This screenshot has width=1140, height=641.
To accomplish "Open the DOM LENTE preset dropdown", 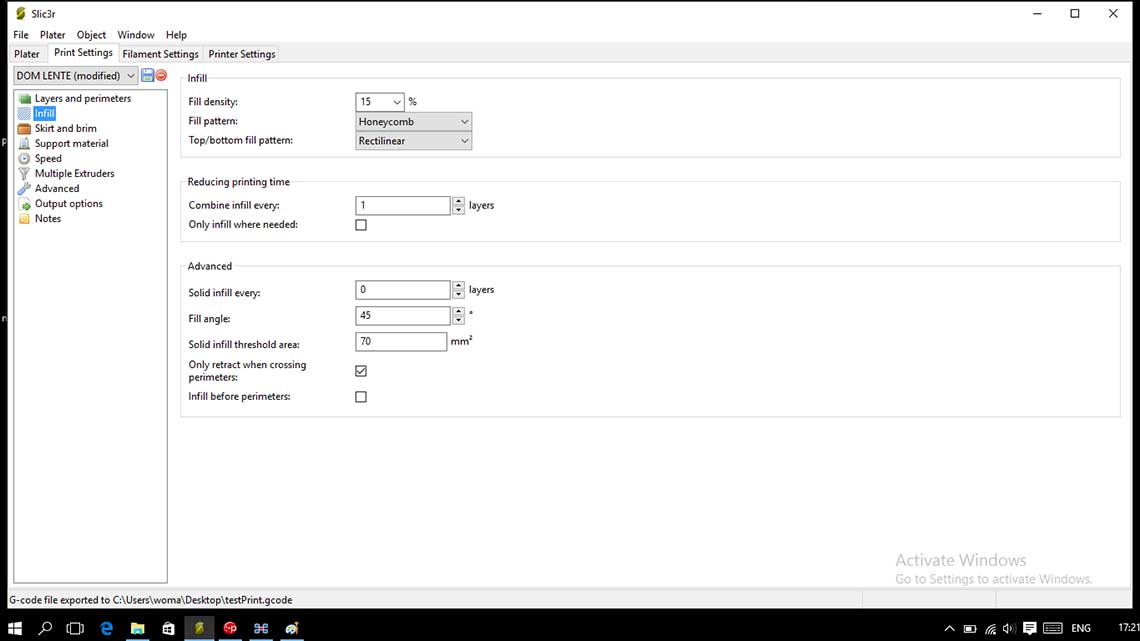I will pos(76,76).
